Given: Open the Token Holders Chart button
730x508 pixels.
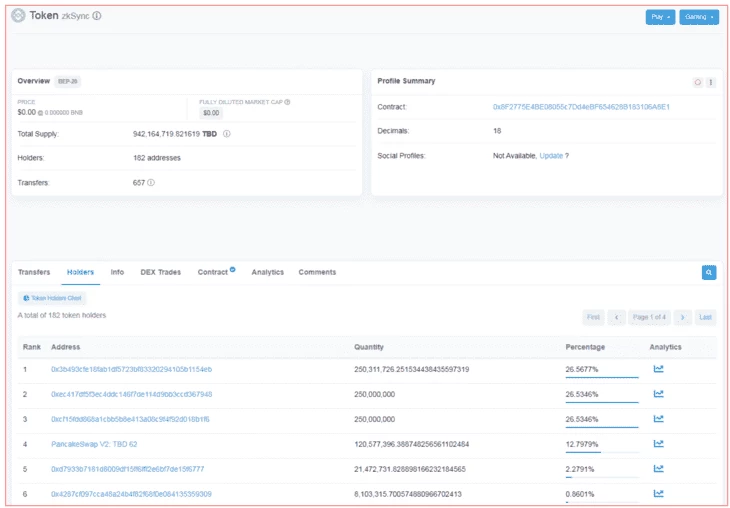Looking at the screenshot, I should click(x=52, y=298).
